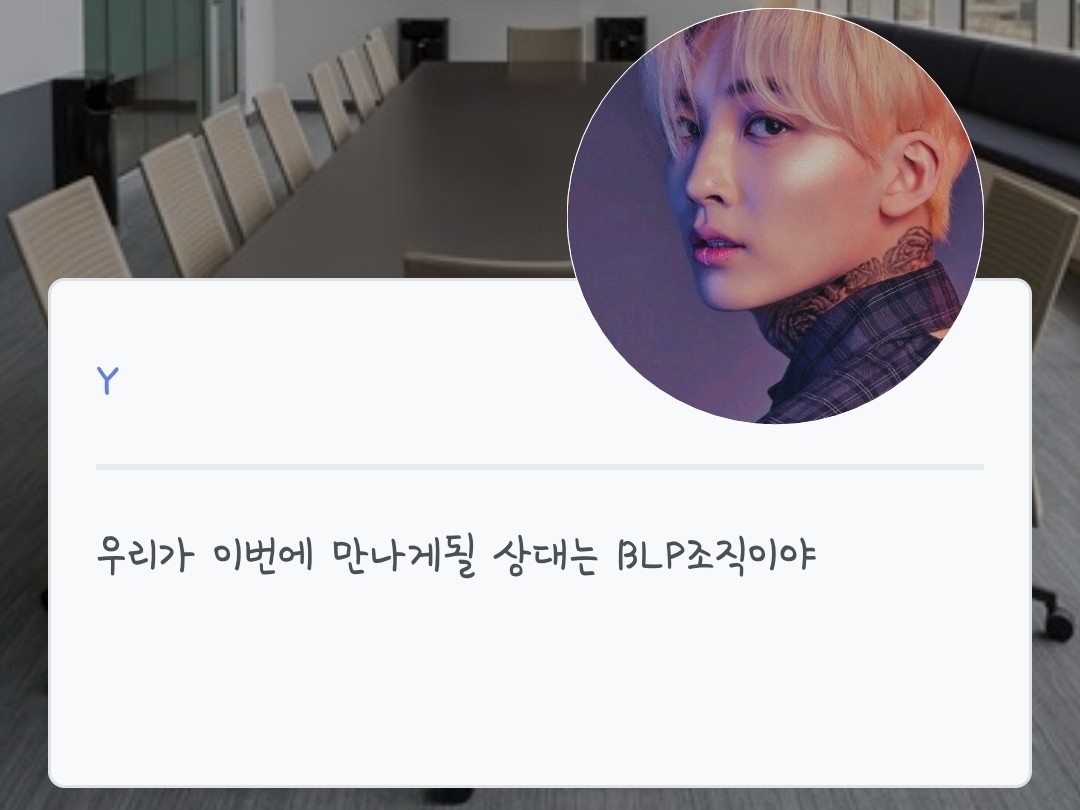Click the horizontal divider line under the name
Image resolution: width=1080 pixels, height=810 pixels.
pyautogui.click(x=539, y=467)
